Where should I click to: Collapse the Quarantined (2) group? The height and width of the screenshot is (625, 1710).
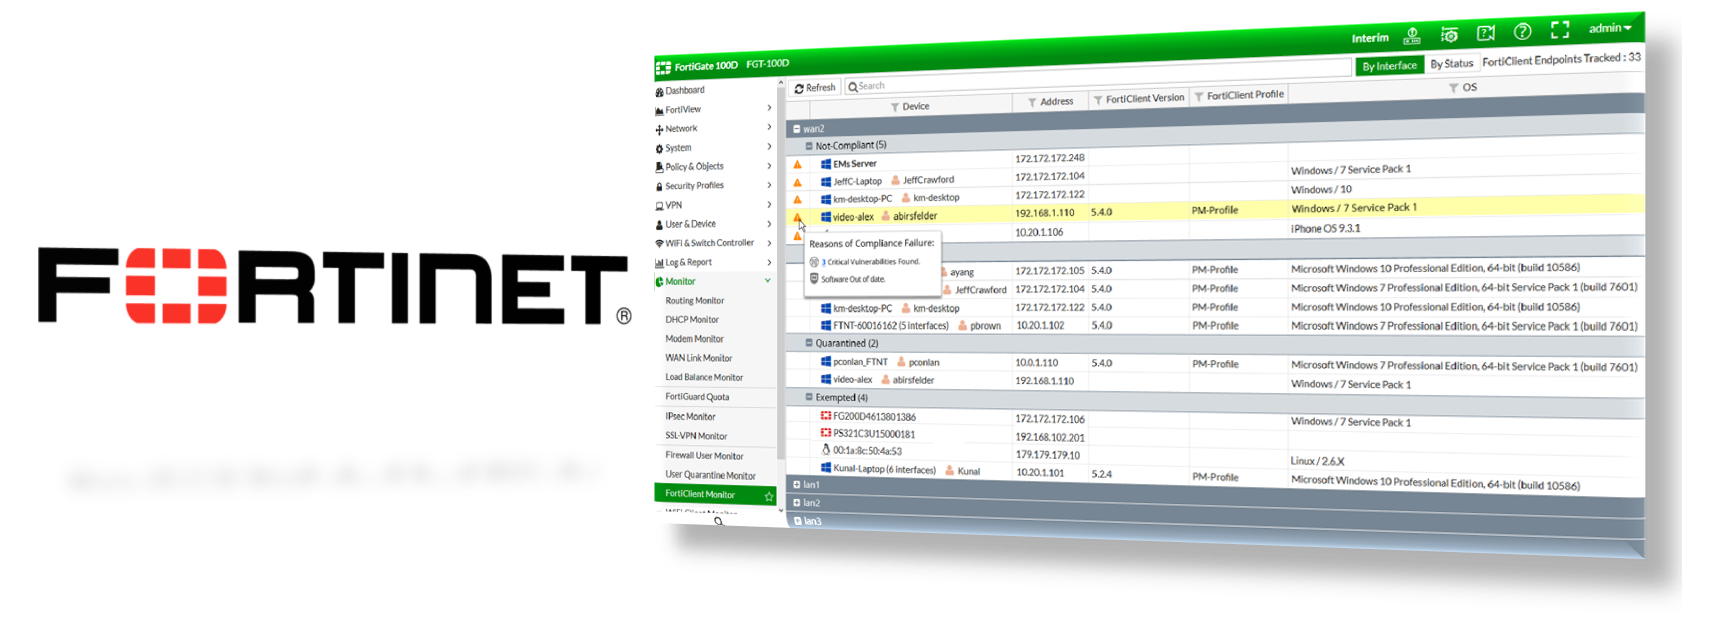coord(808,343)
